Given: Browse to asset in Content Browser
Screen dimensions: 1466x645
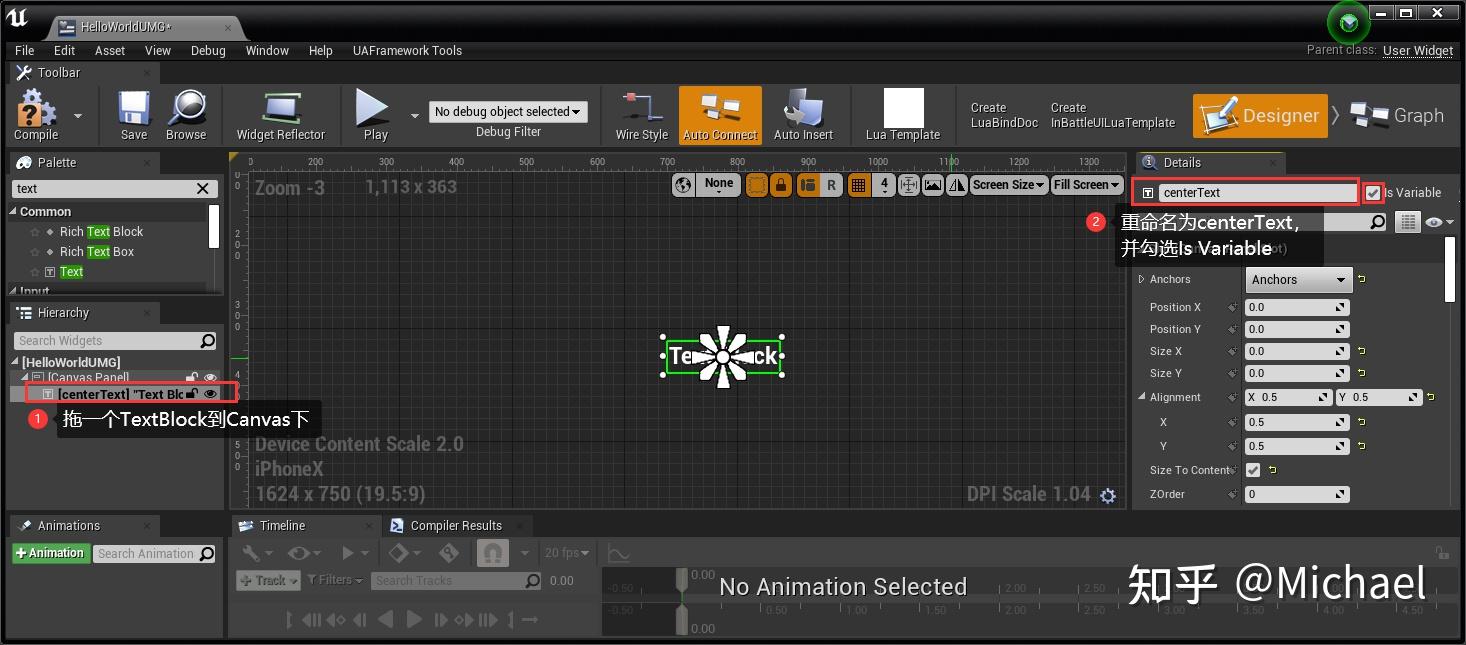Looking at the screenshot, I should [186, 115].
